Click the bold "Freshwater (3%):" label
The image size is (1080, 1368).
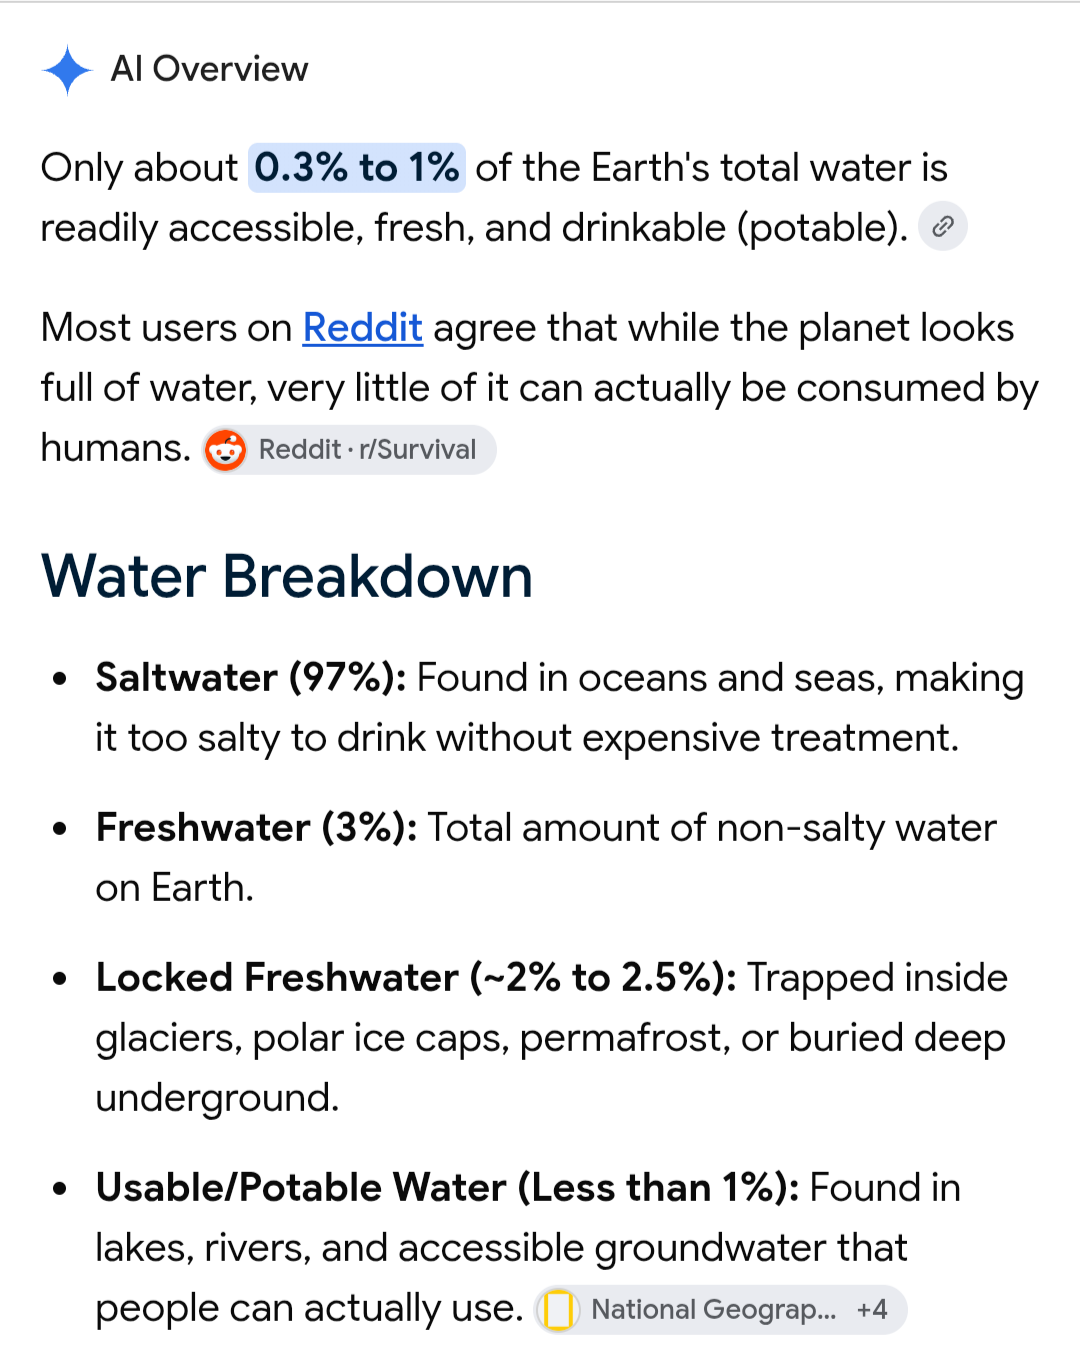pyautogui.click(x=257, y=828)
